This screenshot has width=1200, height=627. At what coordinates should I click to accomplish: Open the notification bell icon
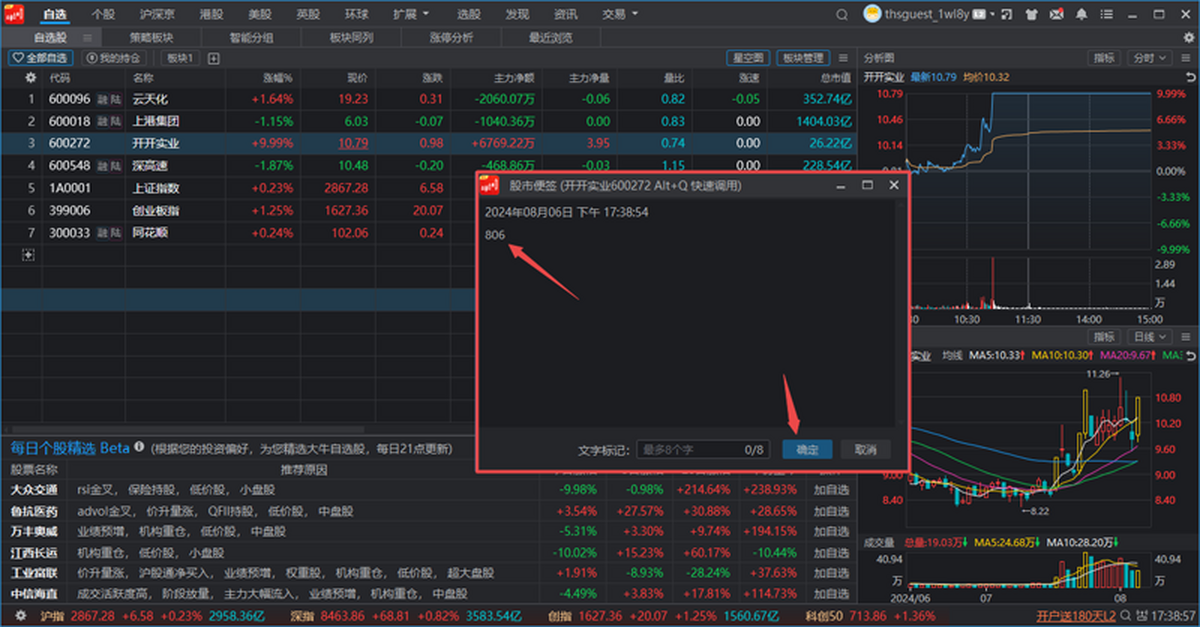(x=1081, y=14)
